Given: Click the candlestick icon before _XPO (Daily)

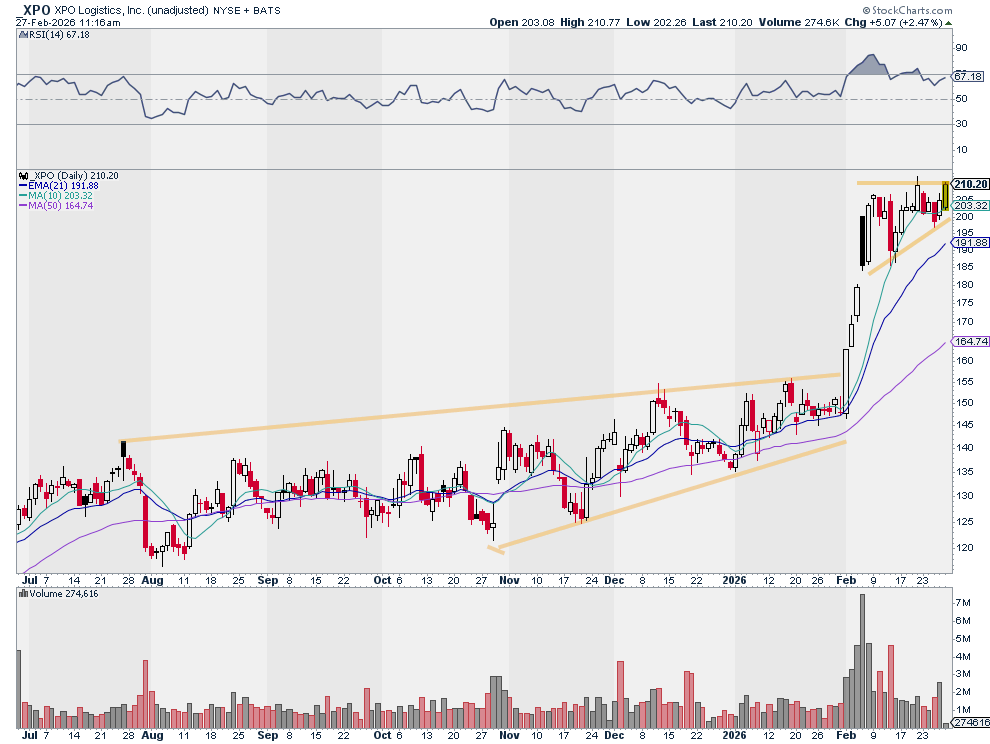Looking at the screenshot, I should click(x=23, y=176).
